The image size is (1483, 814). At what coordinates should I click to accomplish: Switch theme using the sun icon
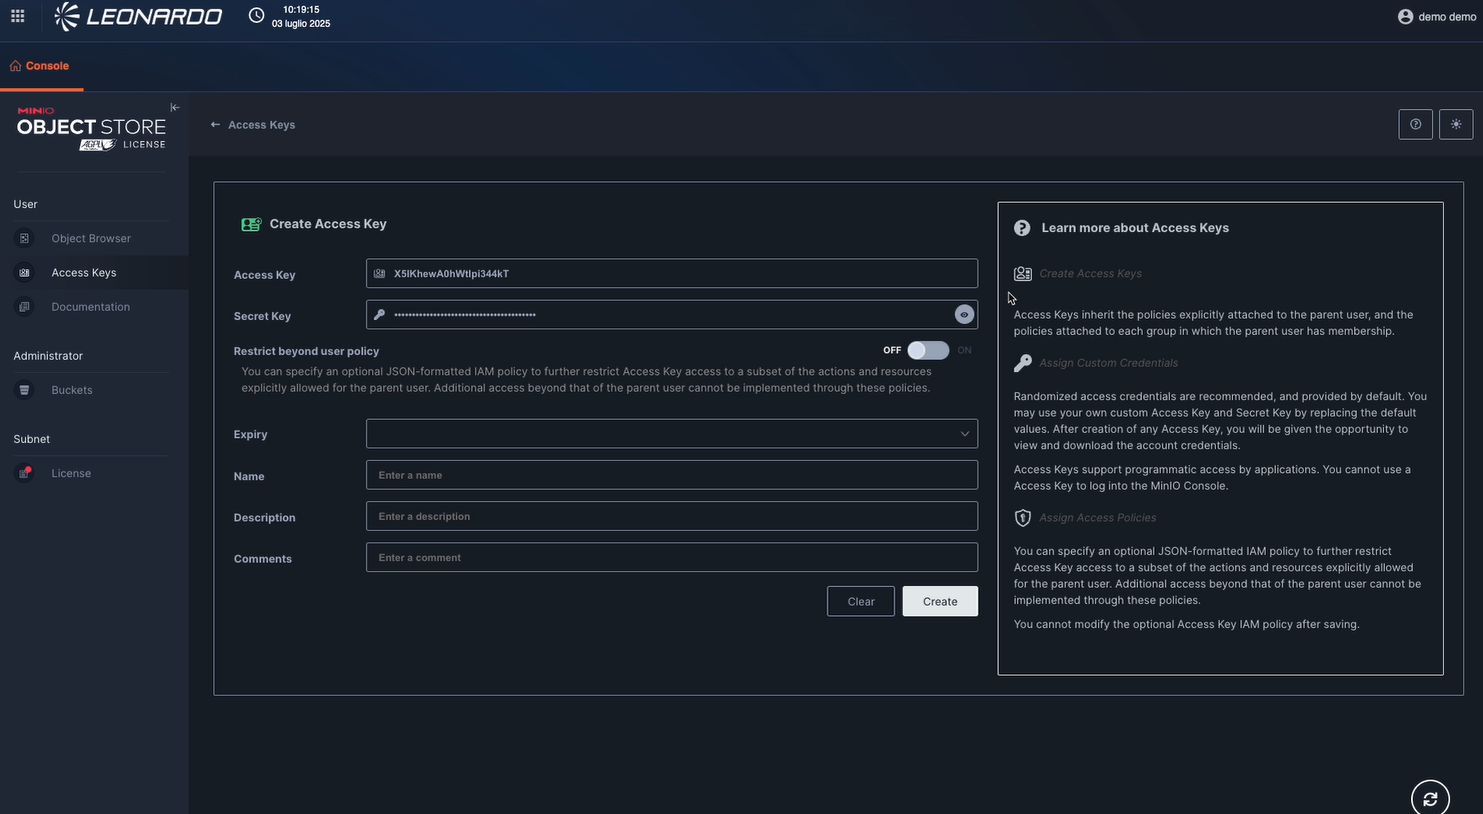[x=1455, y=124]
